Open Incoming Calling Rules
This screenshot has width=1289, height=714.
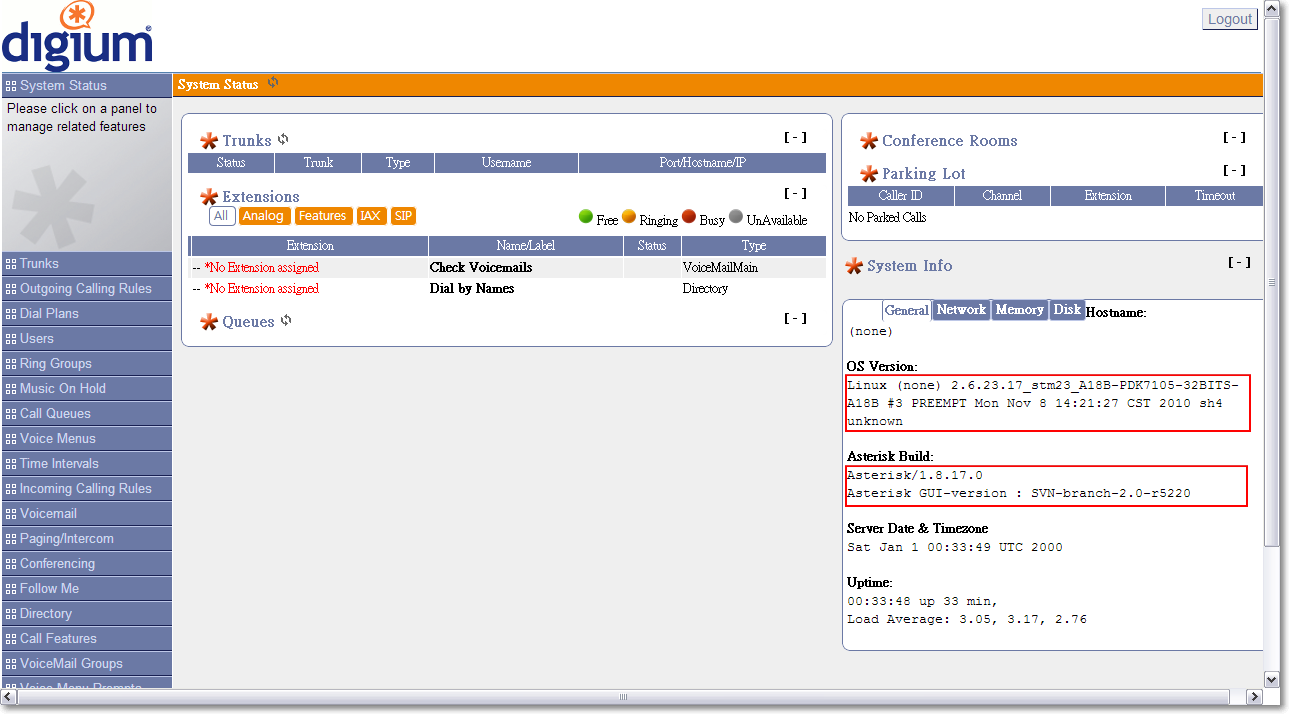click(86, 488)
